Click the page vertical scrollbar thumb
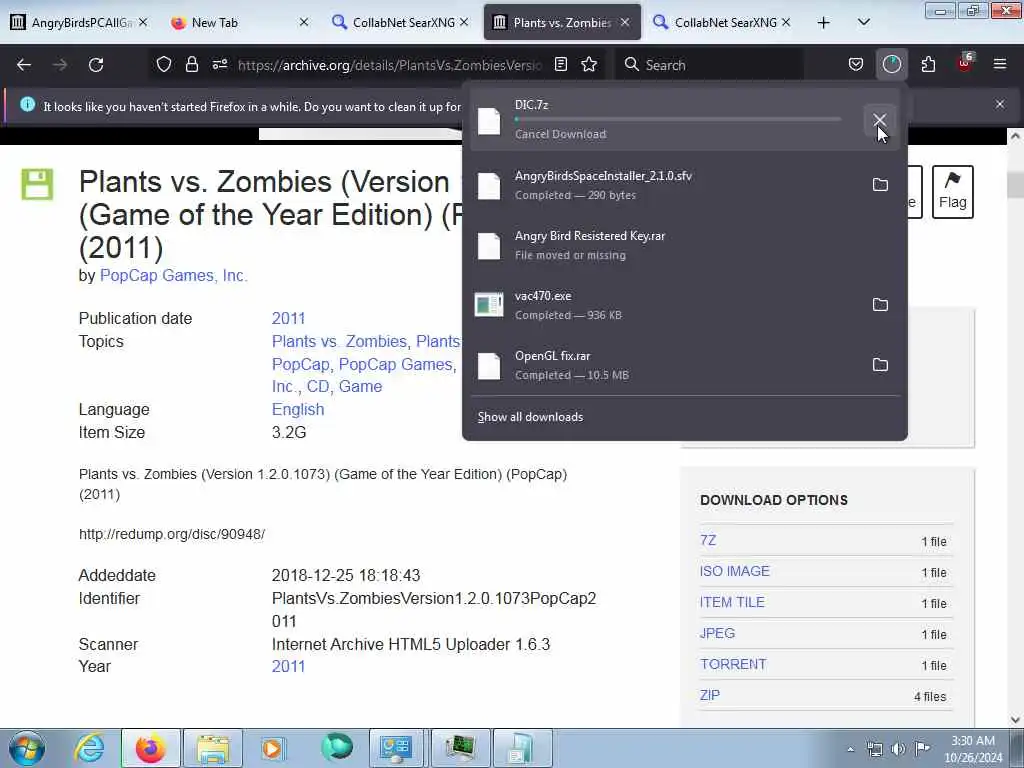Viewport: 1024px width, 768px height. [x=1015, y=184]
